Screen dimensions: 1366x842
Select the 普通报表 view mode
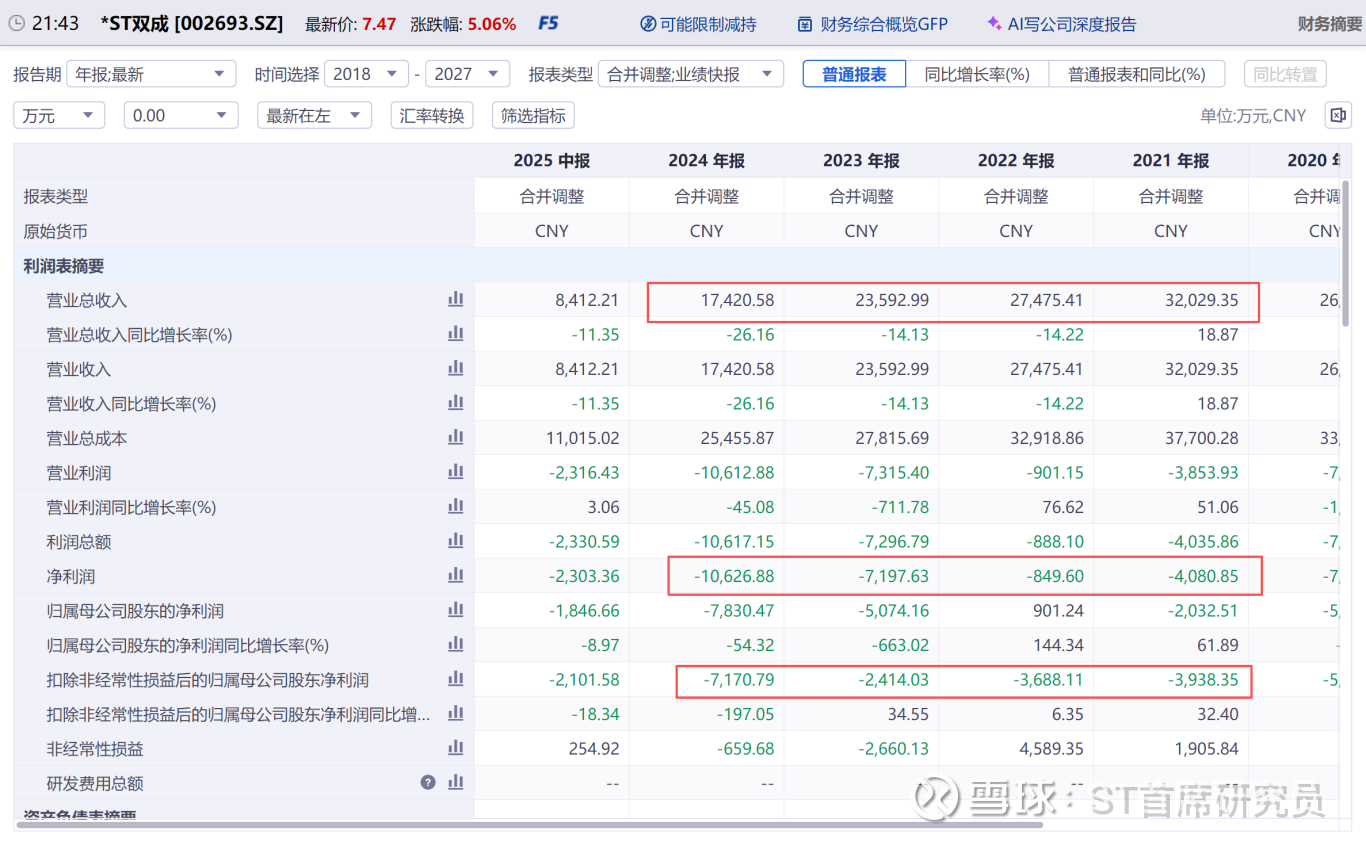[854, 74]
